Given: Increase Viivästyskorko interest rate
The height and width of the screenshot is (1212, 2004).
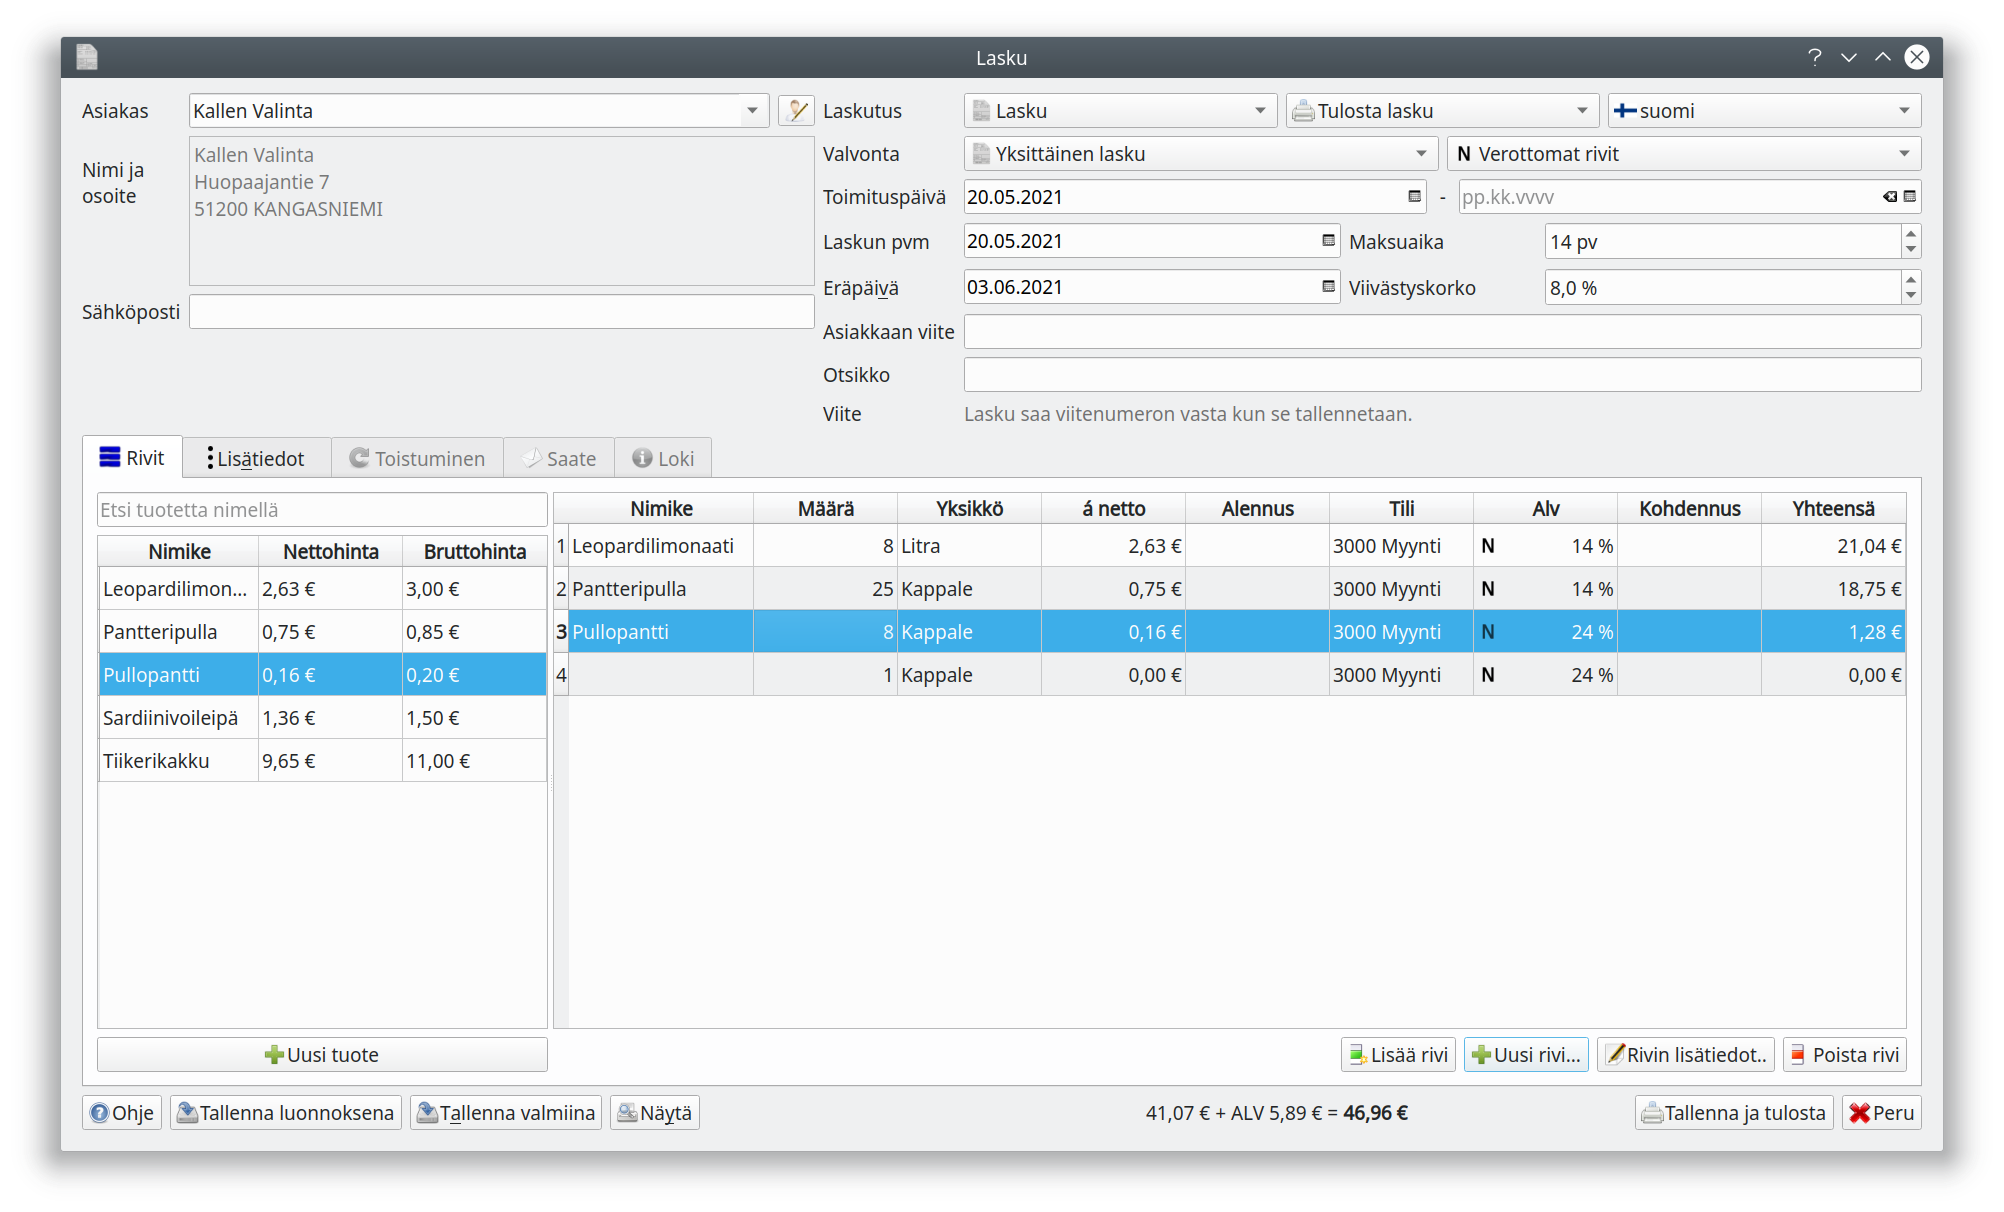Looking at the screenshot, I should point(1910,279).
